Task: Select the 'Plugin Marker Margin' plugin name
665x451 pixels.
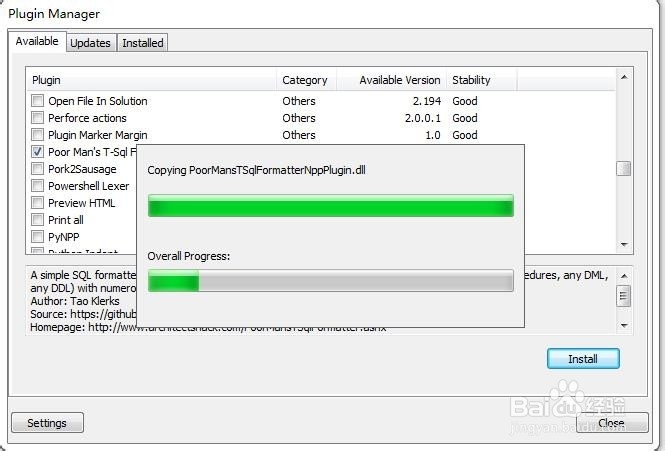Action: tap(98, 135)
